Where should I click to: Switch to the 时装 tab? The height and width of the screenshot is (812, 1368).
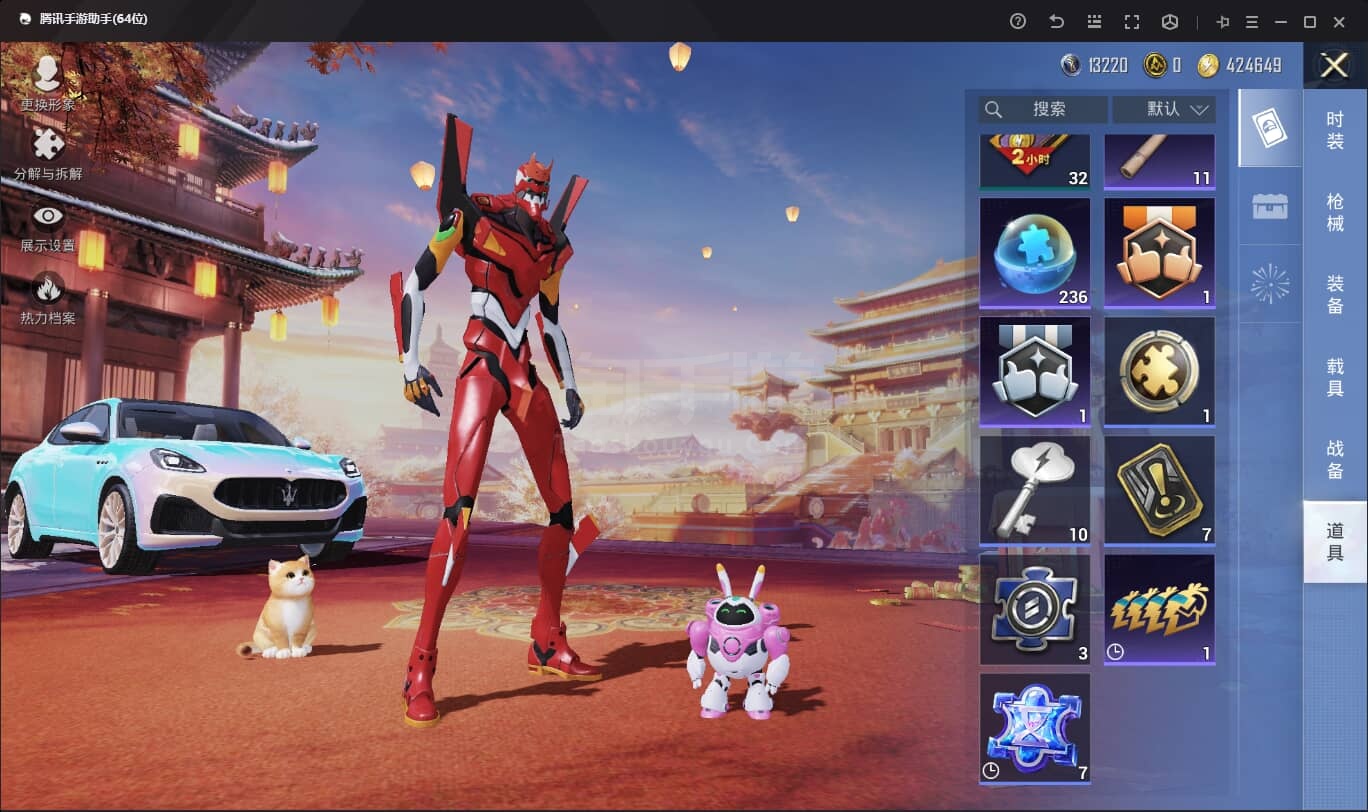1335,131
